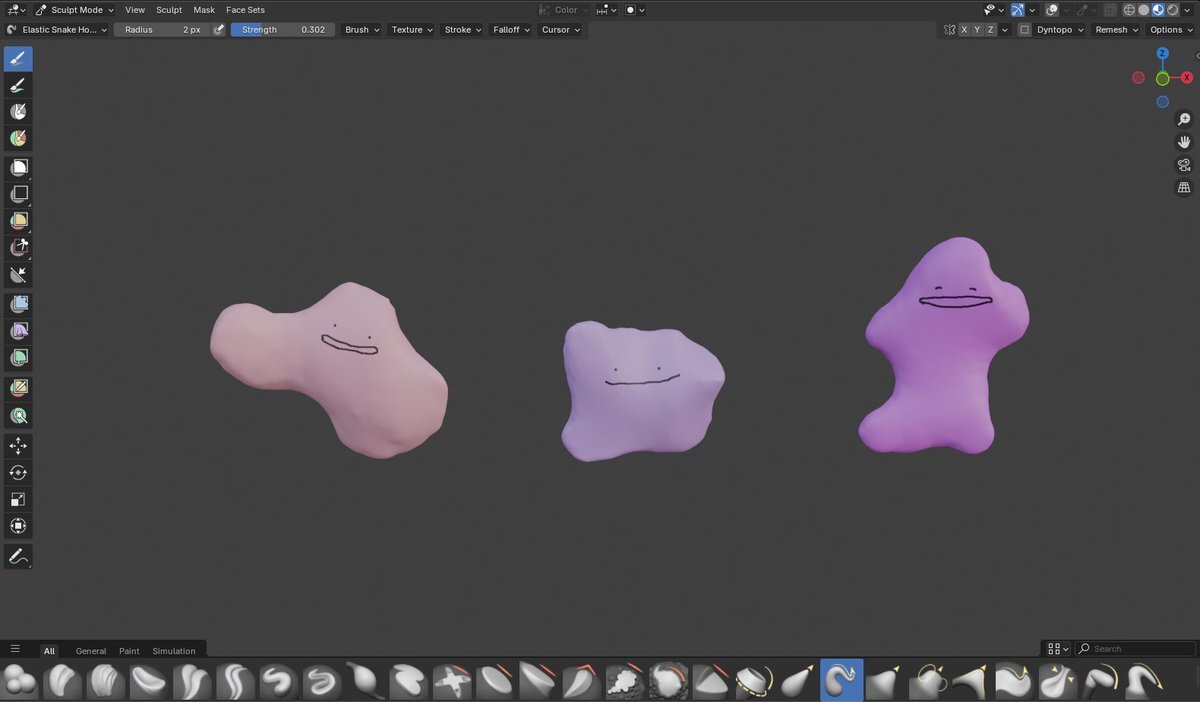Image resolution: width=1200 pixels, height=702 pixels.
Task: Toggle Z axis symmetry
Action: tap(991, 30)
